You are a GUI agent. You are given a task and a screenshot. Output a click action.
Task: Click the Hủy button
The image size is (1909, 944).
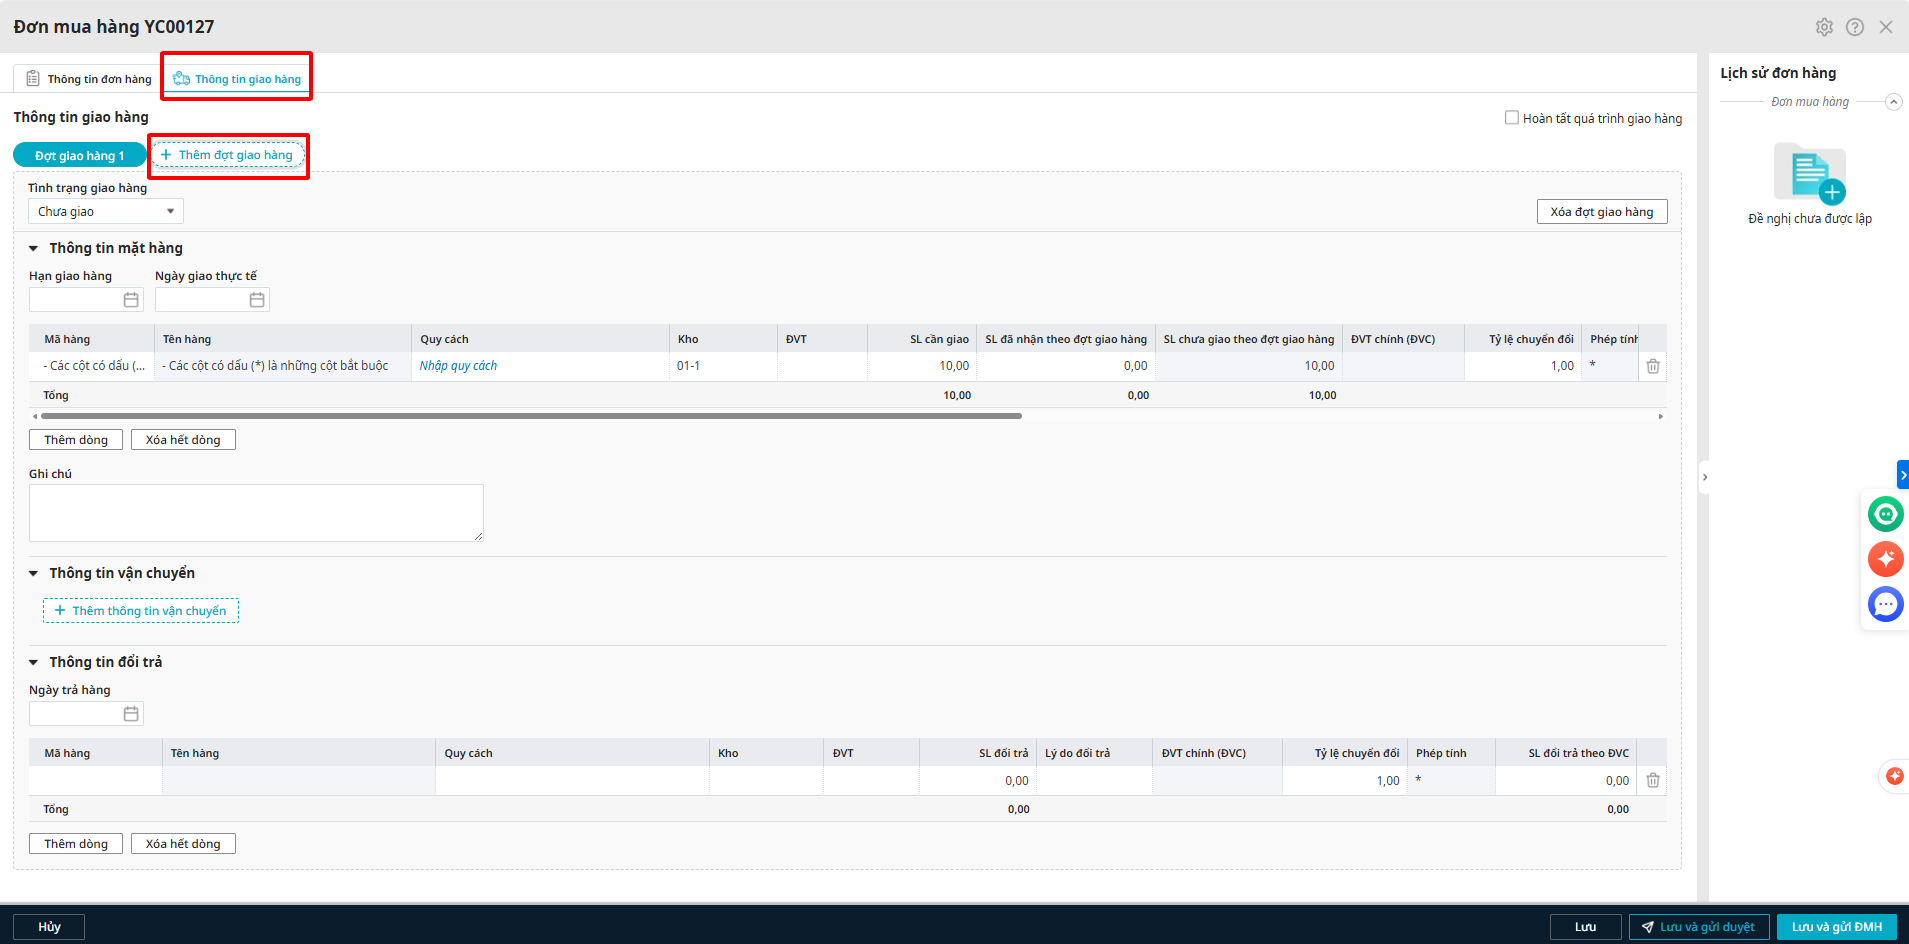coord(49,927)
